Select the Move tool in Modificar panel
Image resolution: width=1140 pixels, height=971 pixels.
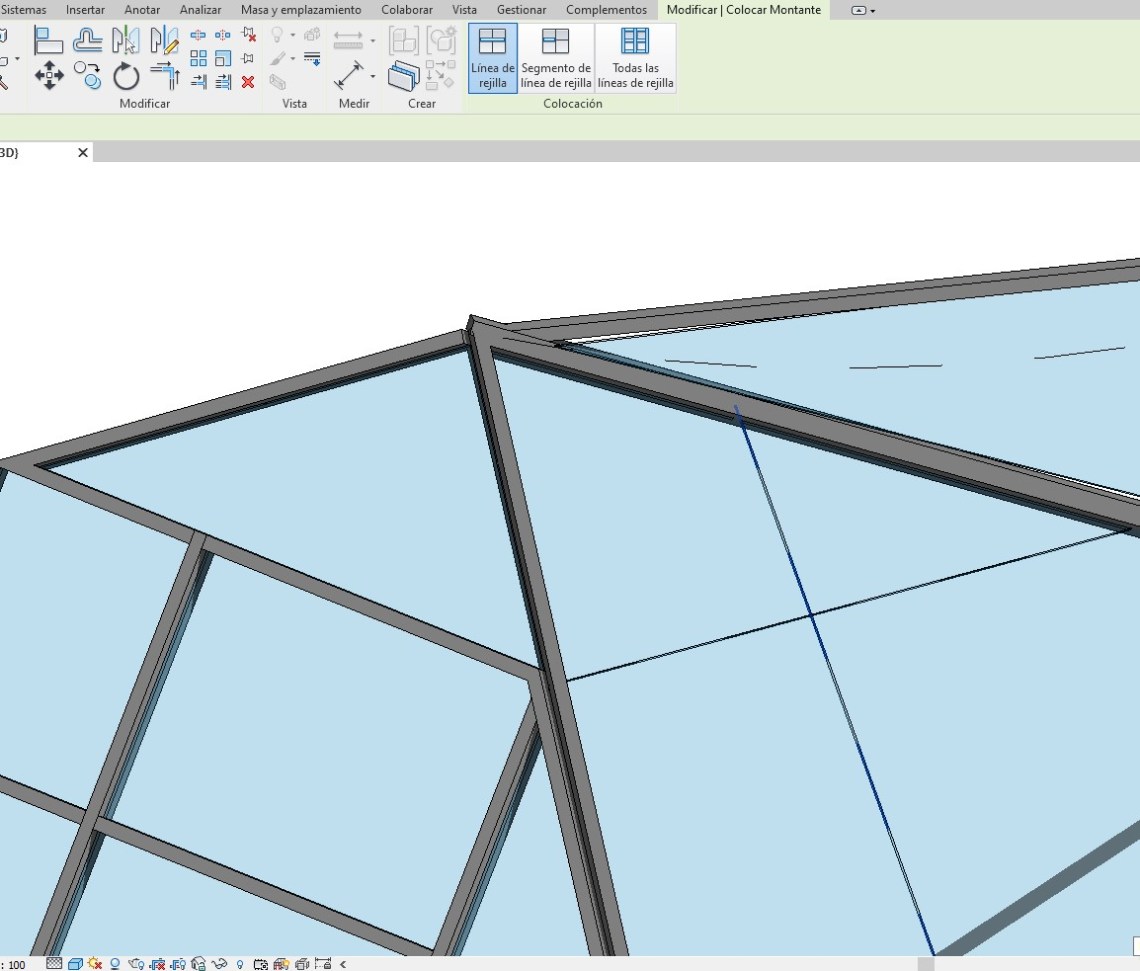coord(49,76)
